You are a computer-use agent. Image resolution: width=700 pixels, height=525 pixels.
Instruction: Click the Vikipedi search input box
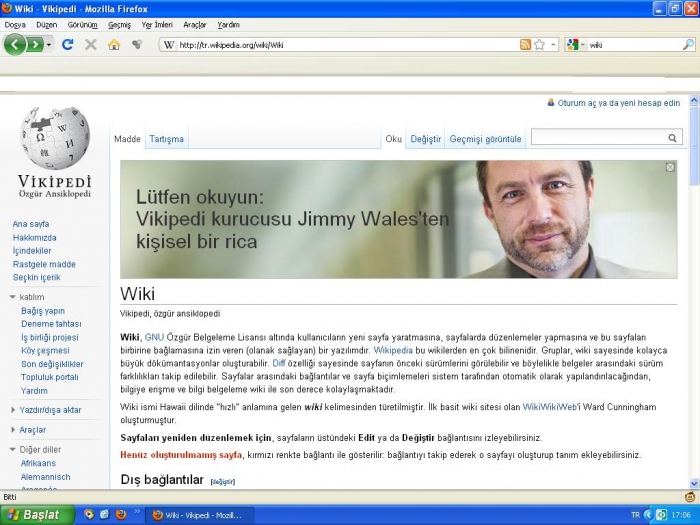click(x=598, y=138)
